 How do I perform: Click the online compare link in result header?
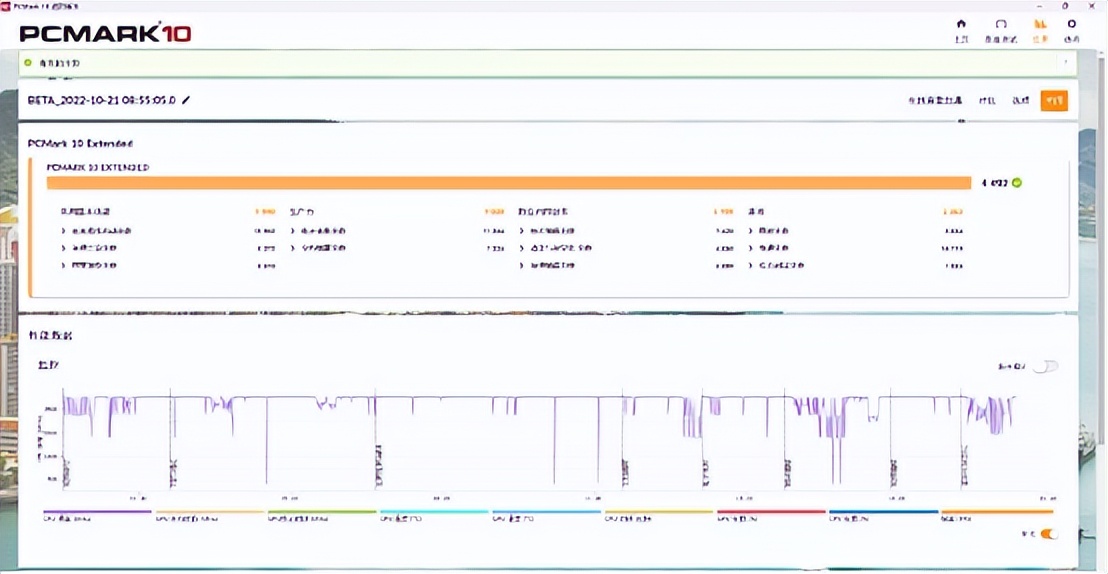[x=934, y=101]
